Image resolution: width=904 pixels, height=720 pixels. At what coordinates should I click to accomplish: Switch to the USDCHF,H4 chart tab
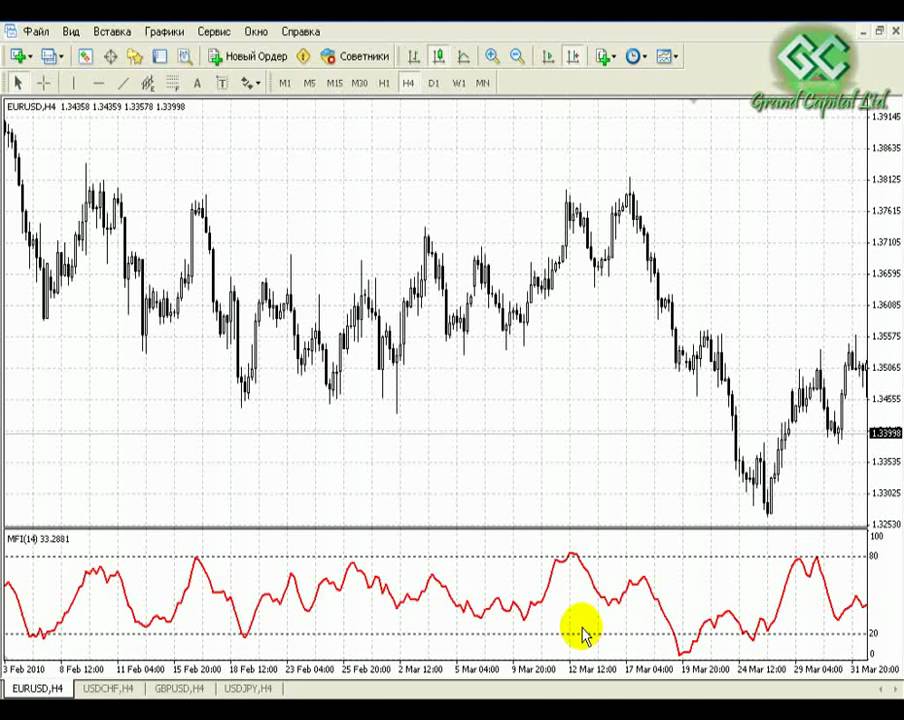[108, 688]
